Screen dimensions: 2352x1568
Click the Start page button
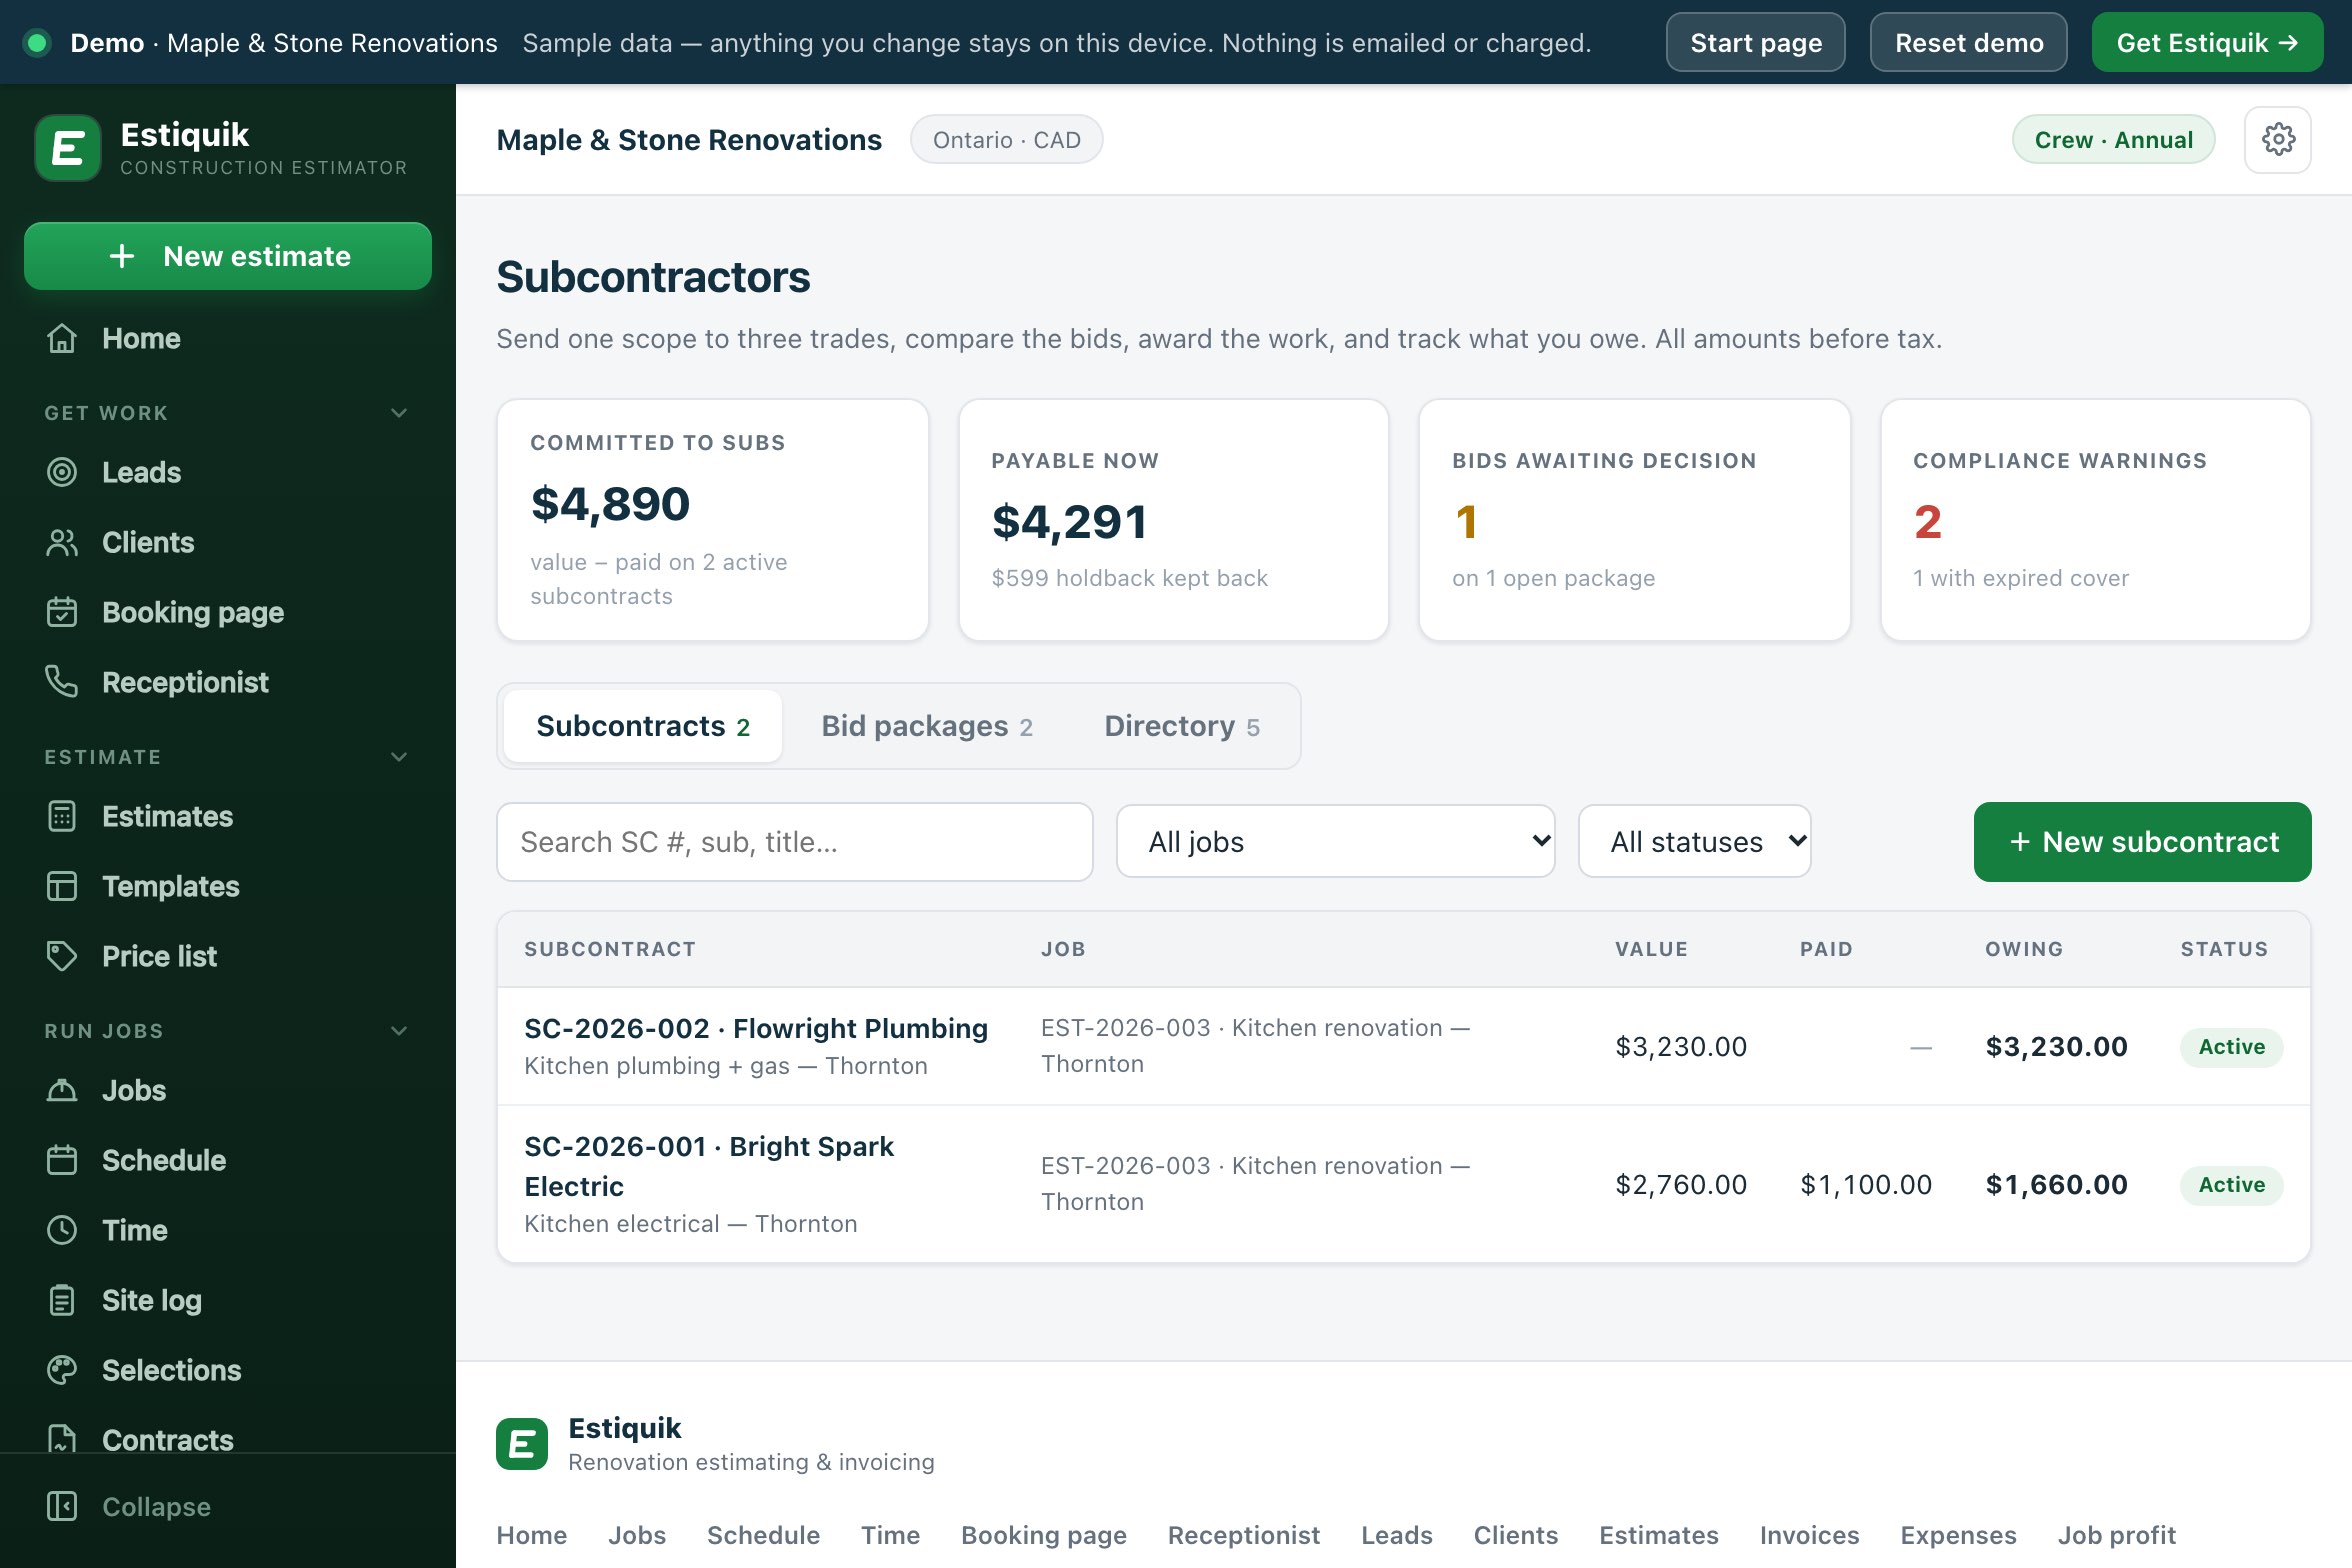click(x=1756, y=42)
